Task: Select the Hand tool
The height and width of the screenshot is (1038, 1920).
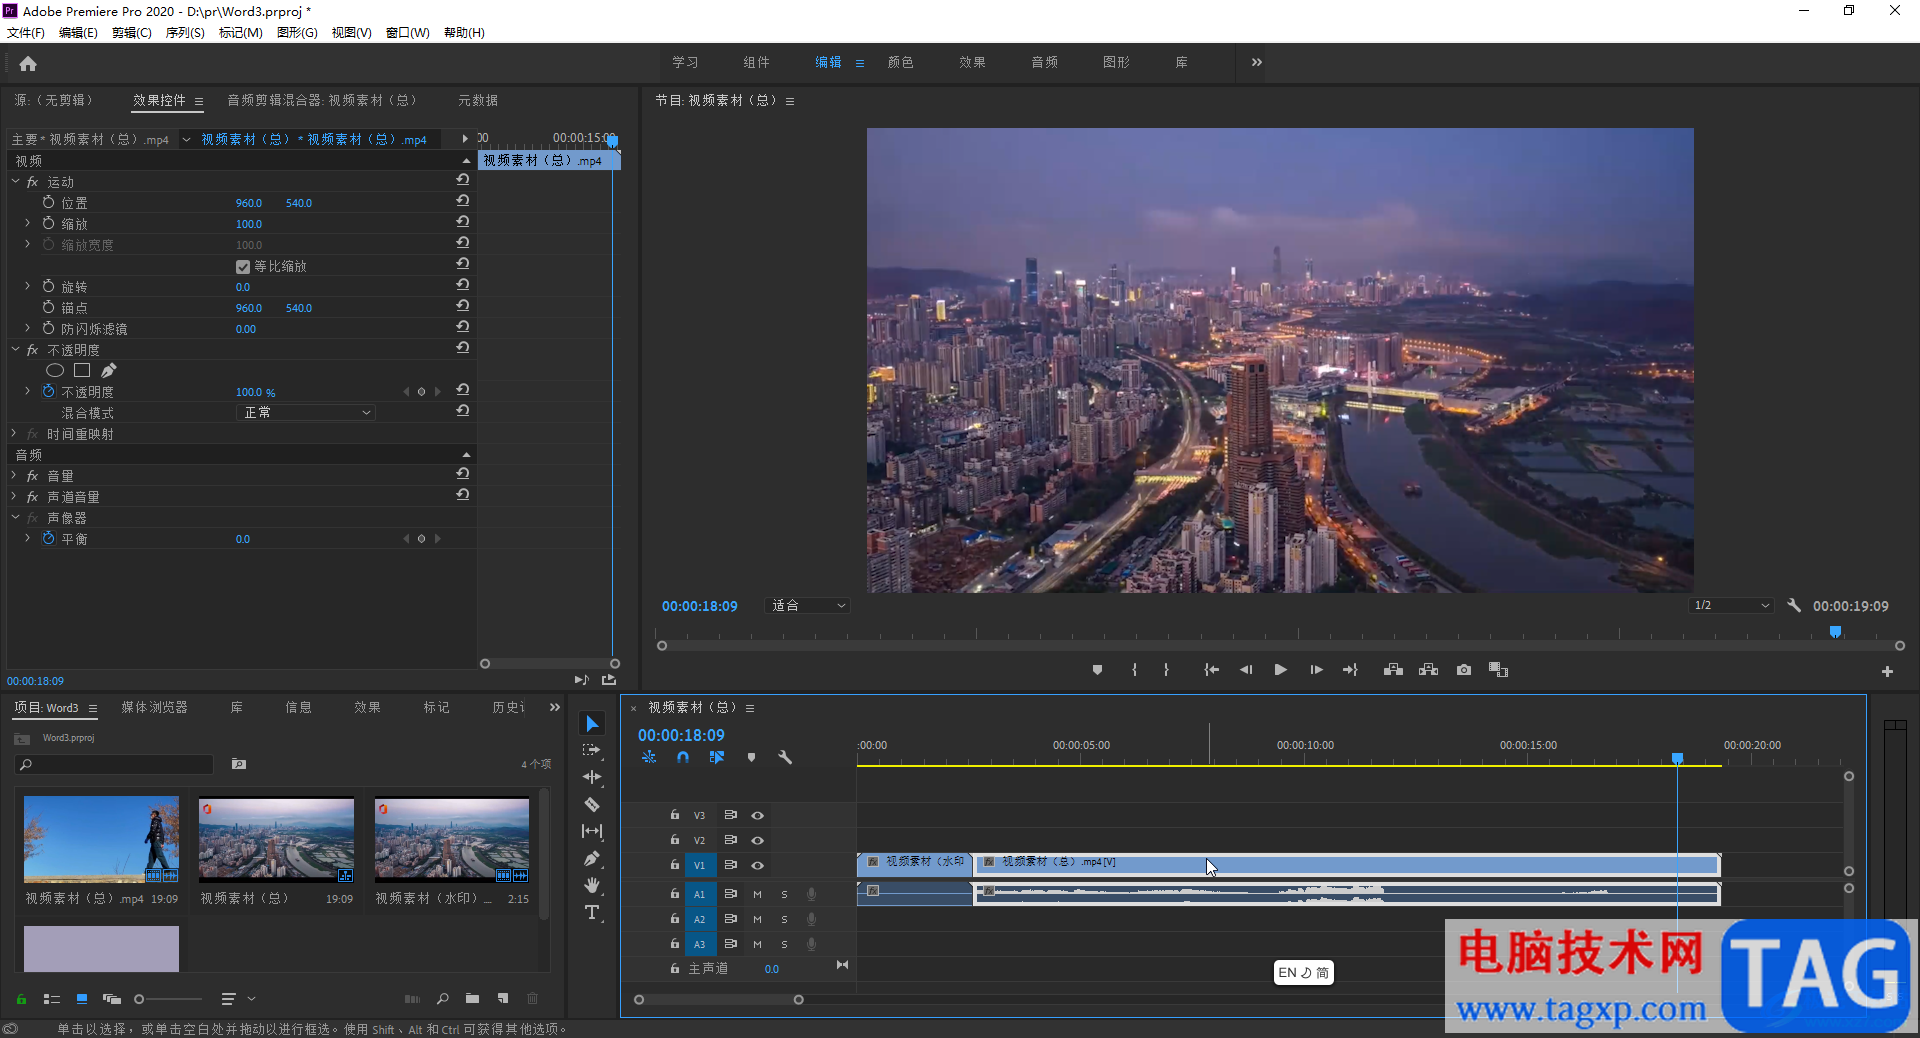Action: (x=592, y=885)
